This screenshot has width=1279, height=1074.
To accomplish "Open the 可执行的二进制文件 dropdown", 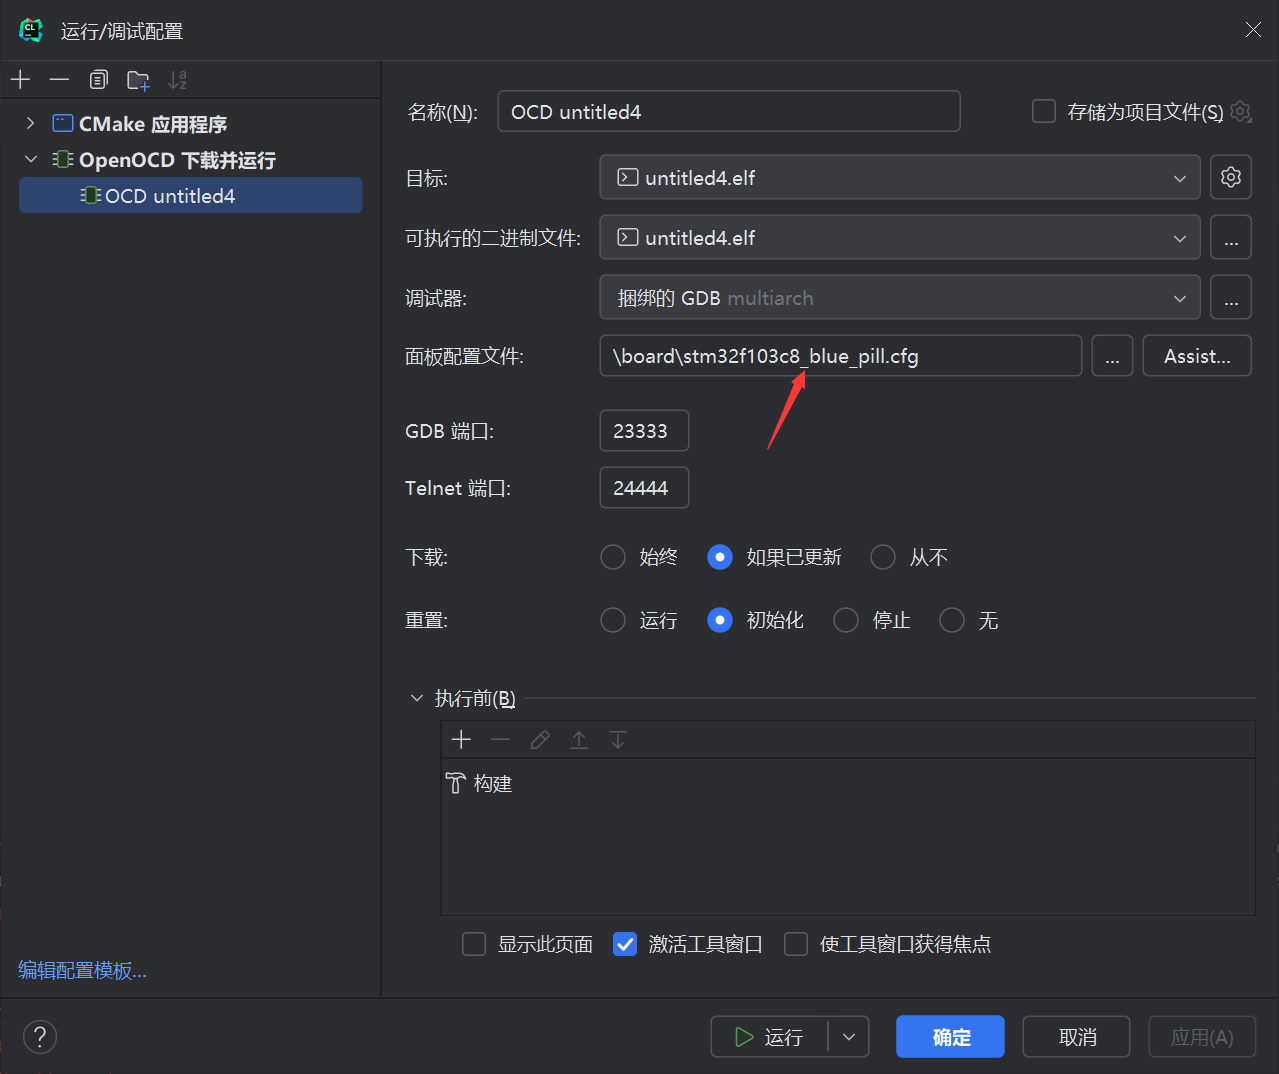I will [900, 238].
